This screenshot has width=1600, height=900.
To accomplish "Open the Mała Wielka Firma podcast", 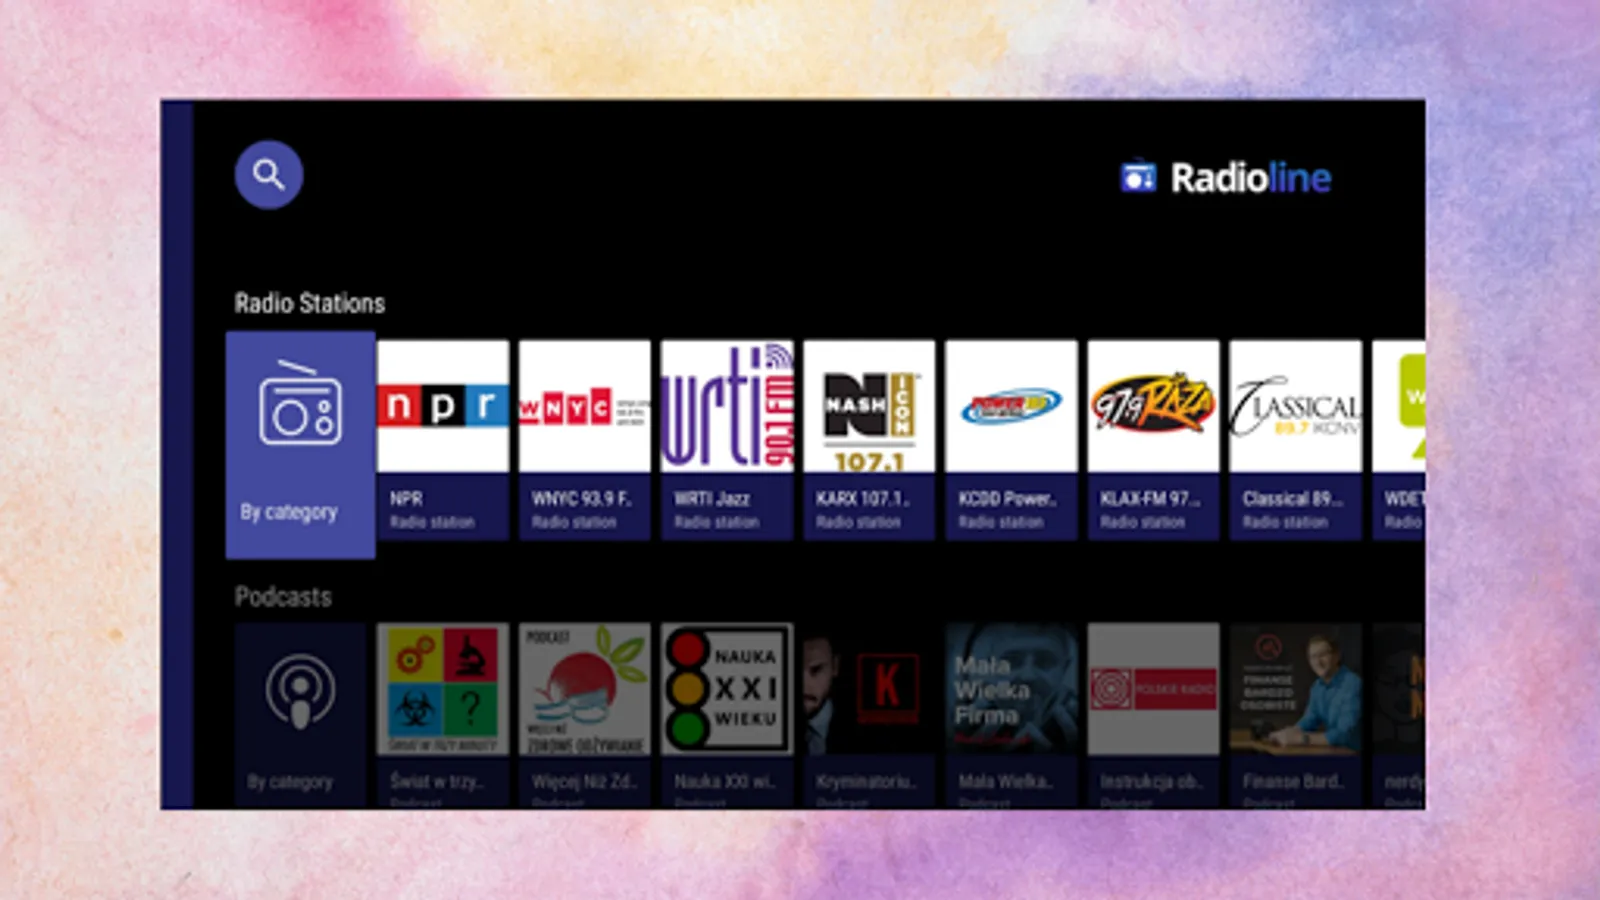I will click(x=1011, y=715).
